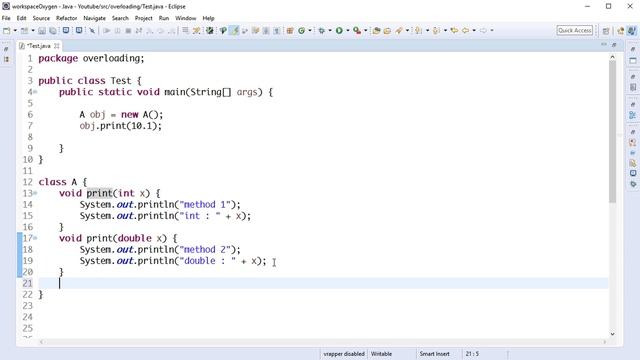Image resolution: width=640 pixels, height=360 pixels.
Task: Click the Terminate square icon
Action: tap(128, 31)
